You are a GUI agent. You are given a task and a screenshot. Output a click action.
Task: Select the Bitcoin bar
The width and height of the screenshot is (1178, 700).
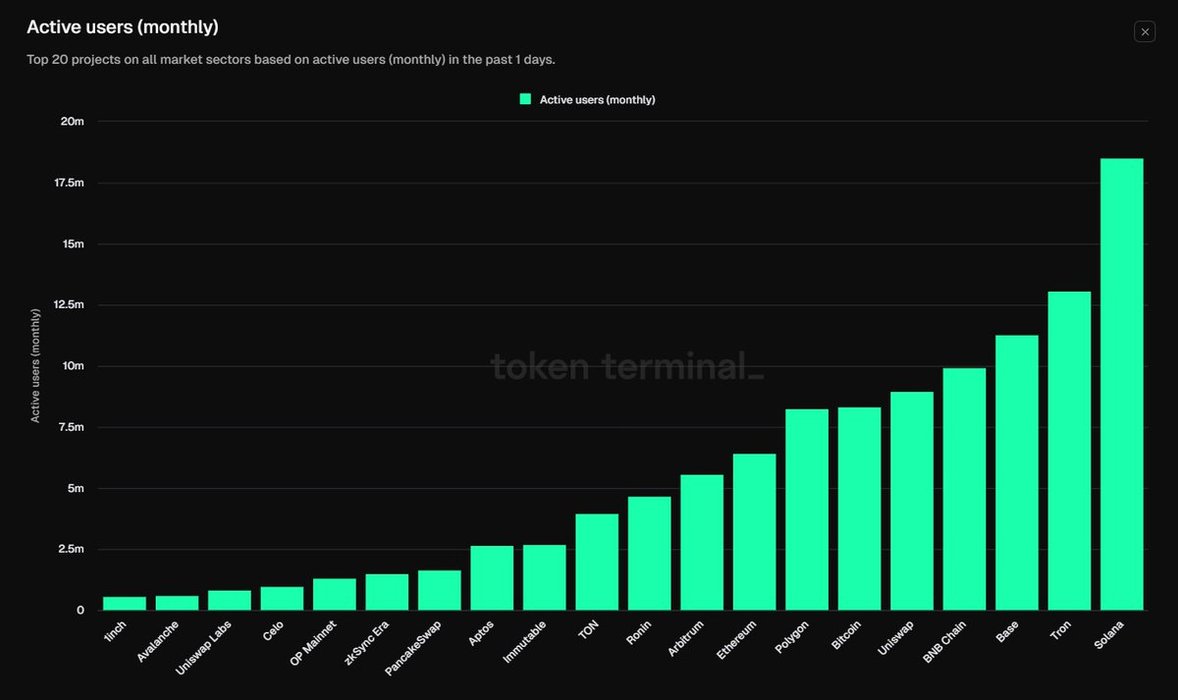pos(859,508)
